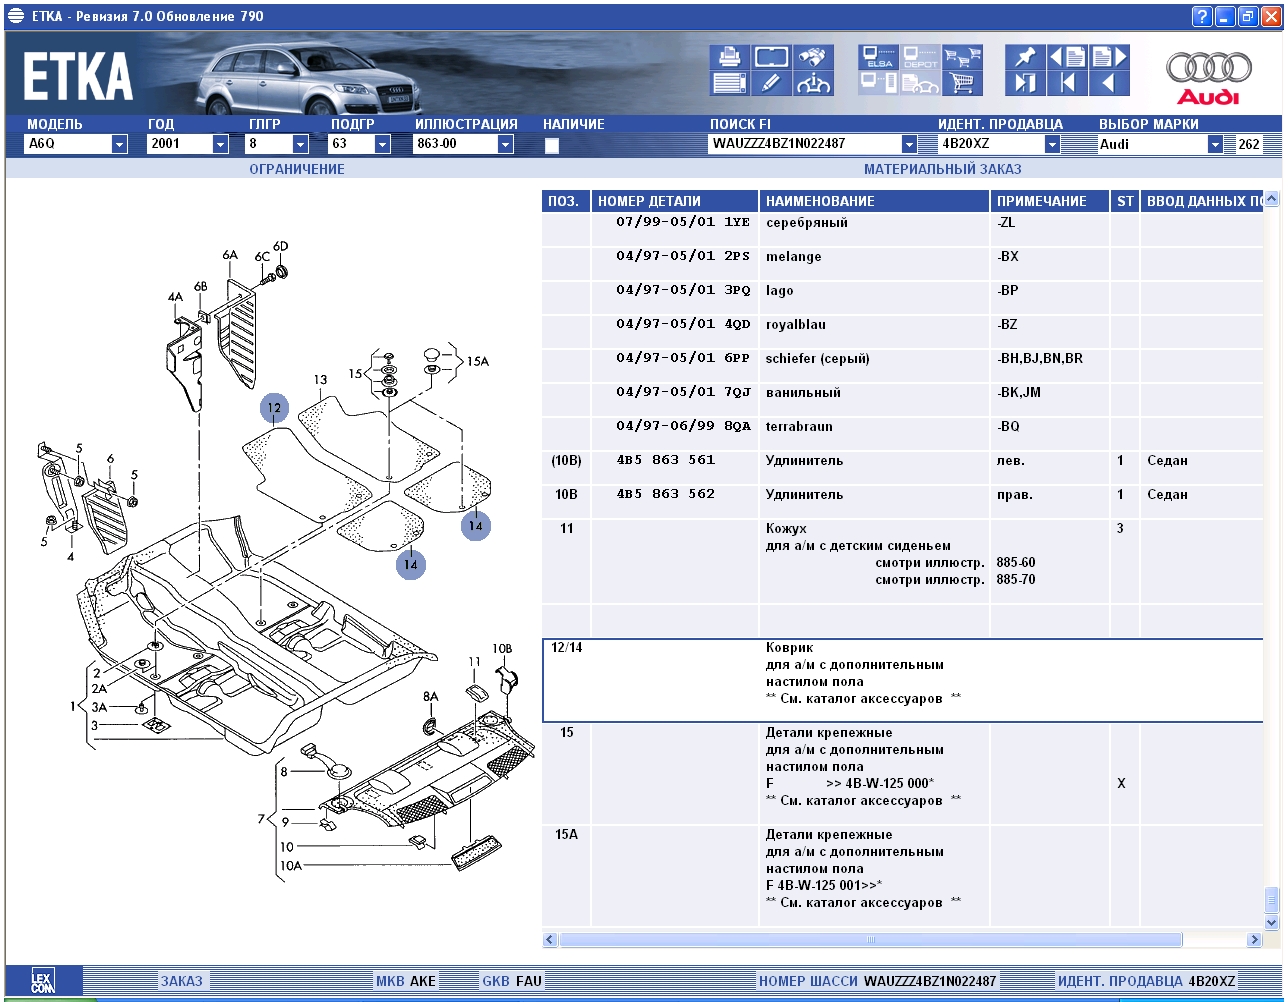Select the Коврик row 12/14
The width and height of the screenshot is (1288, 1002).
pyautogui.click(x=902, y=680)
